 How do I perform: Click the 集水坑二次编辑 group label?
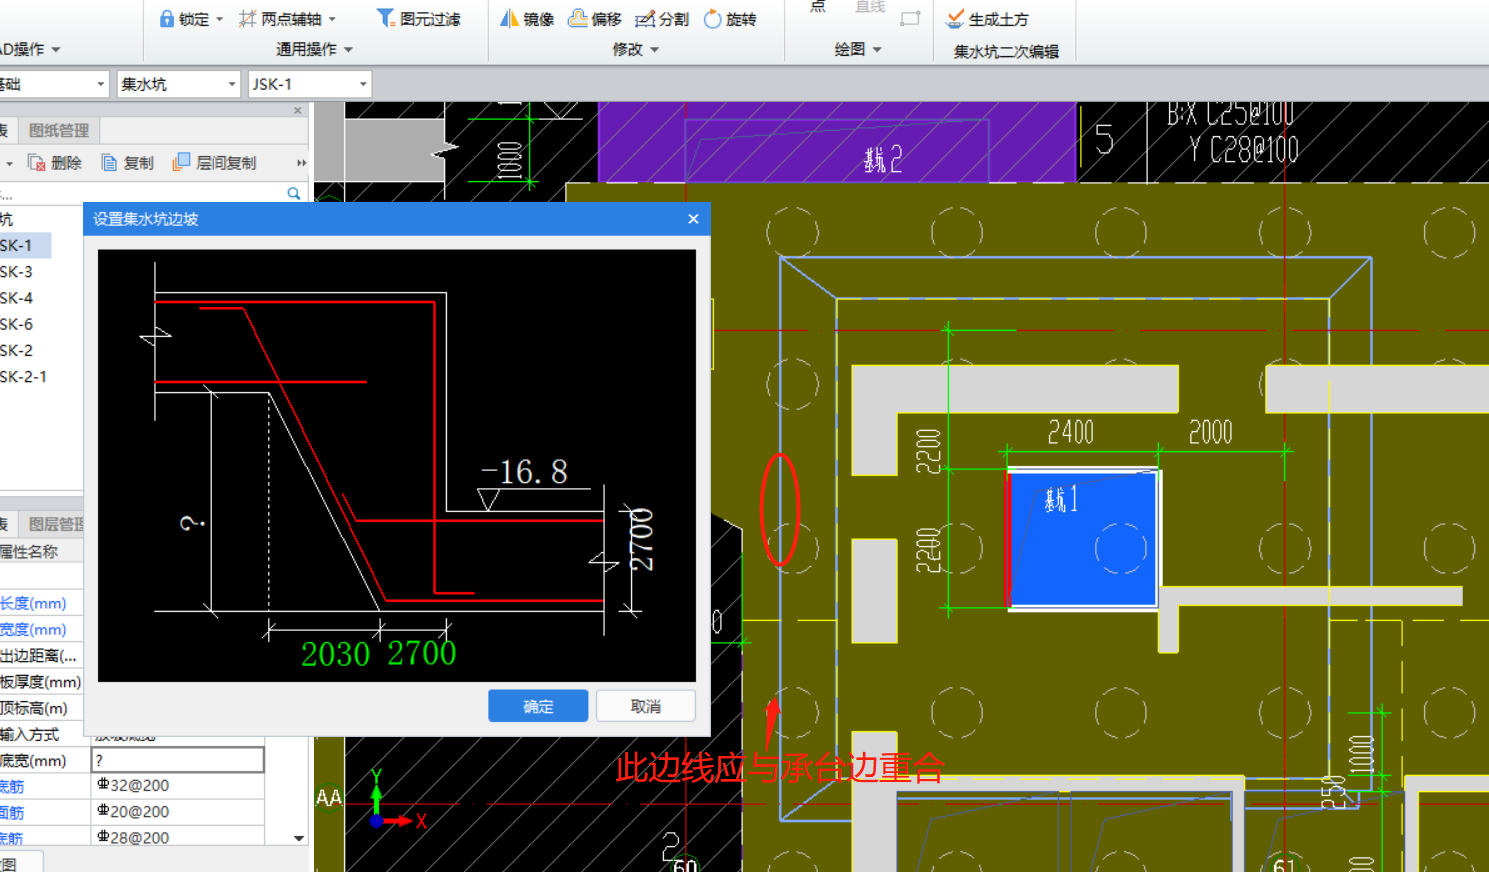point(1006,51)
